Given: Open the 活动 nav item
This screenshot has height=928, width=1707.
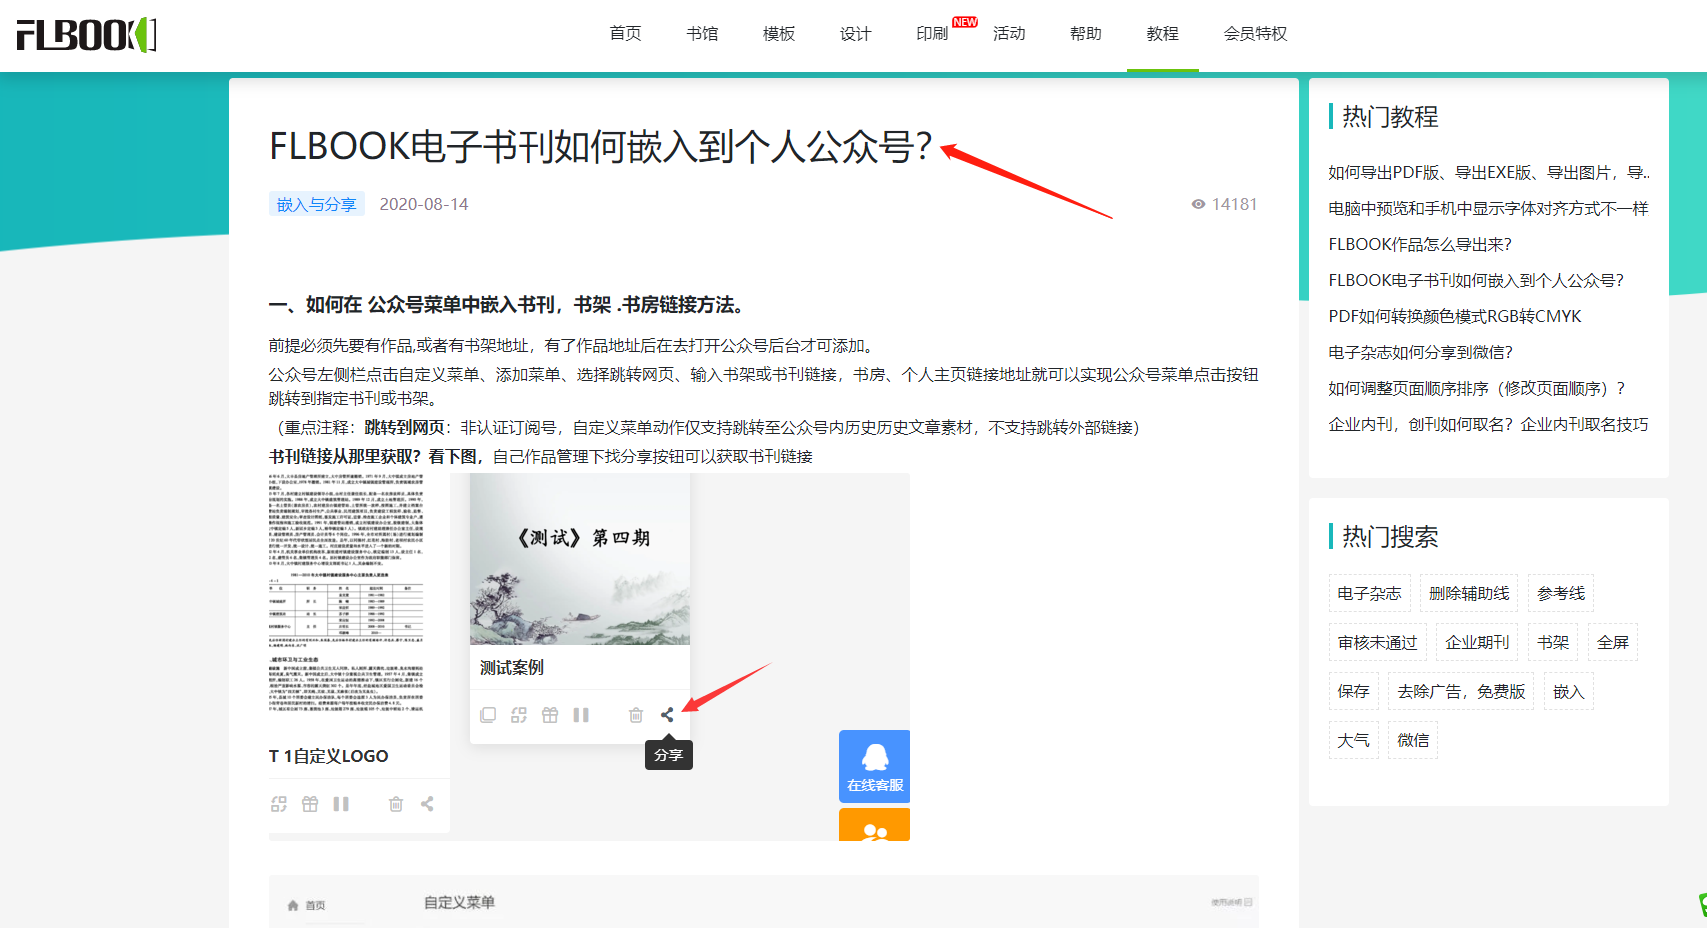Looking at the screenshot, I should coord(1009,34).
